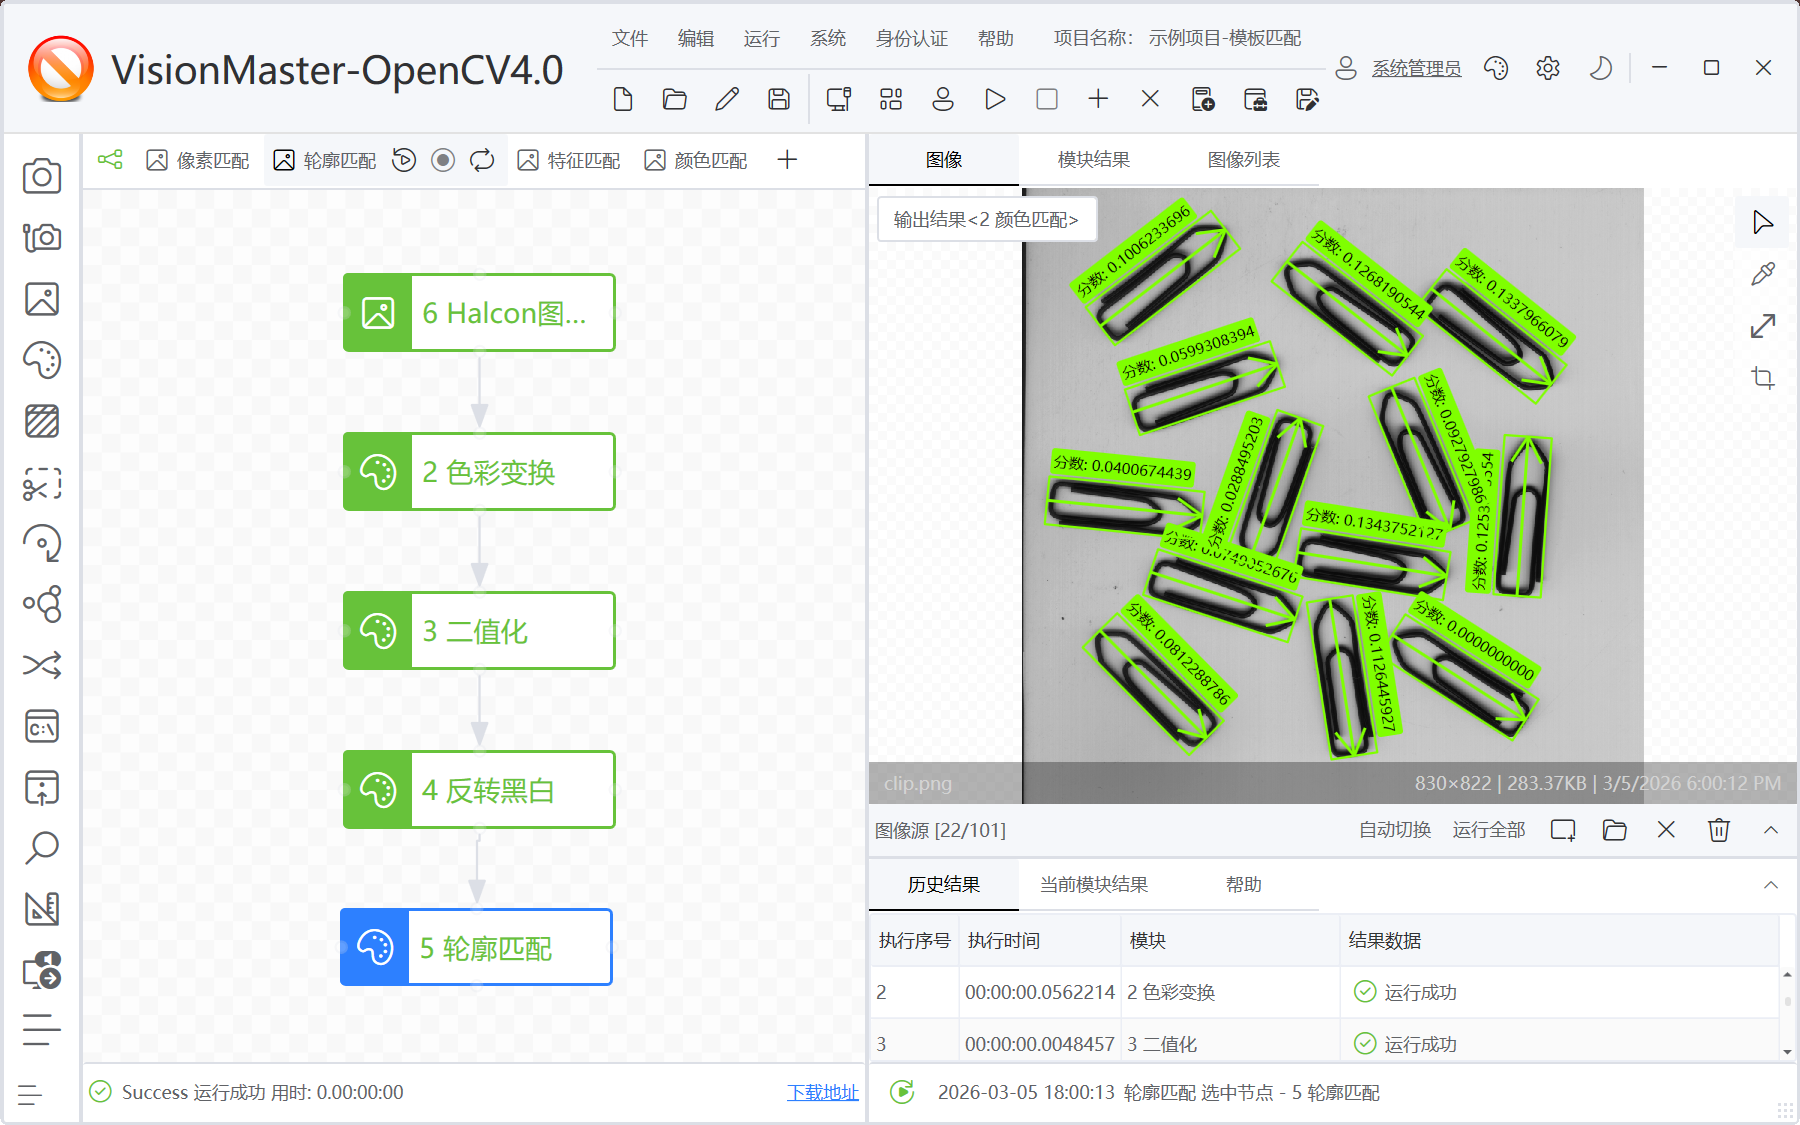Viewport: 1800px width, 1125px height.
Task: Click 运行全部 button
Action: click(x=1489, y=830)
